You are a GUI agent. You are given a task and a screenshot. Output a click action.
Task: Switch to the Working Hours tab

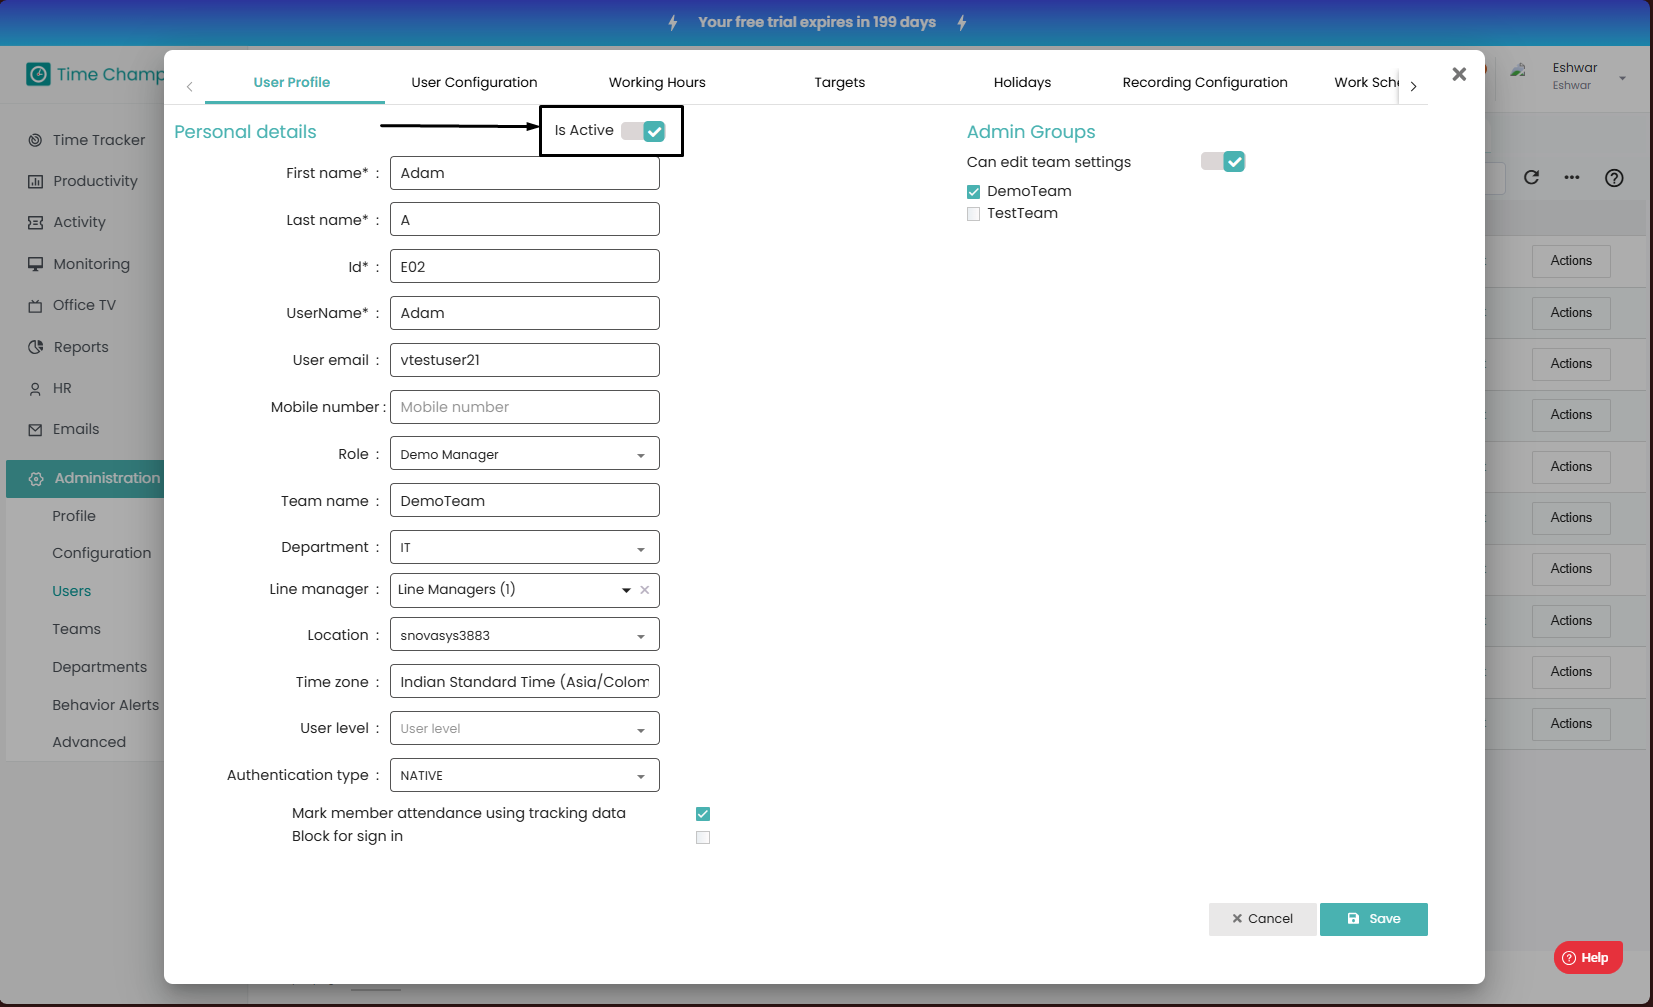tap(657, 83)
